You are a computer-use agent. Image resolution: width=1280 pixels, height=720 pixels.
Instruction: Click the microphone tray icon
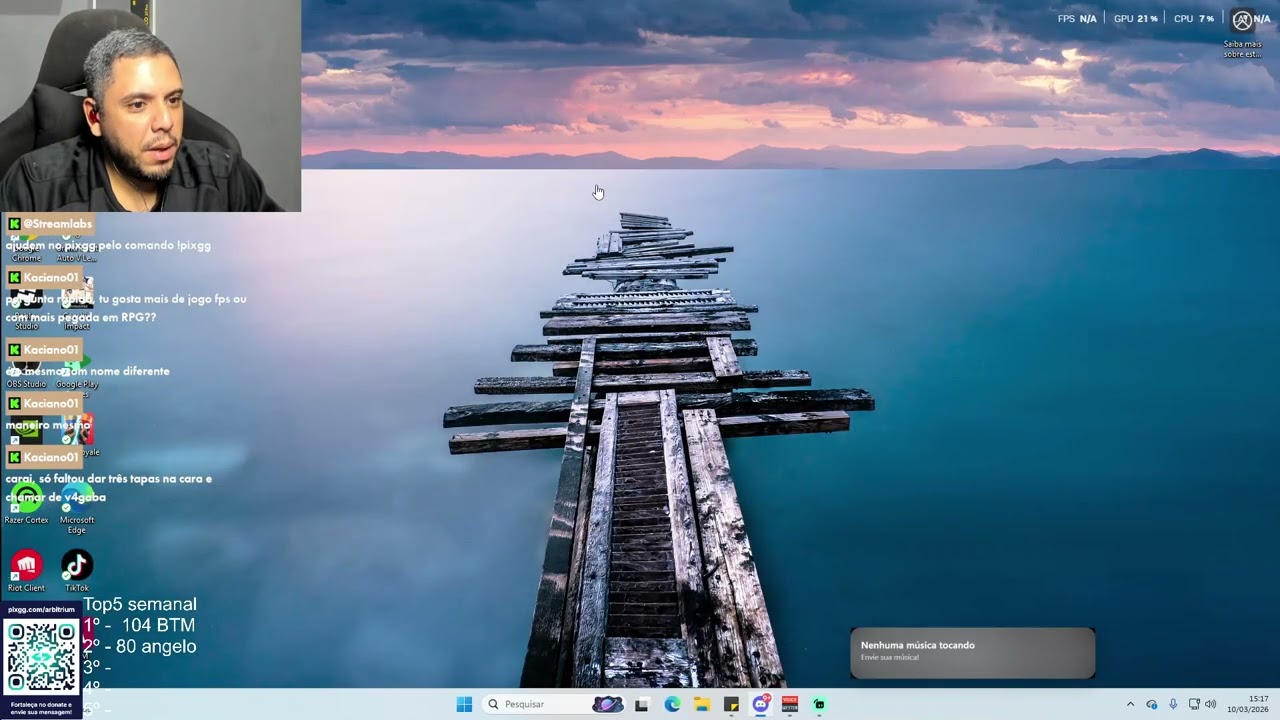click(x=1173, y=704)
